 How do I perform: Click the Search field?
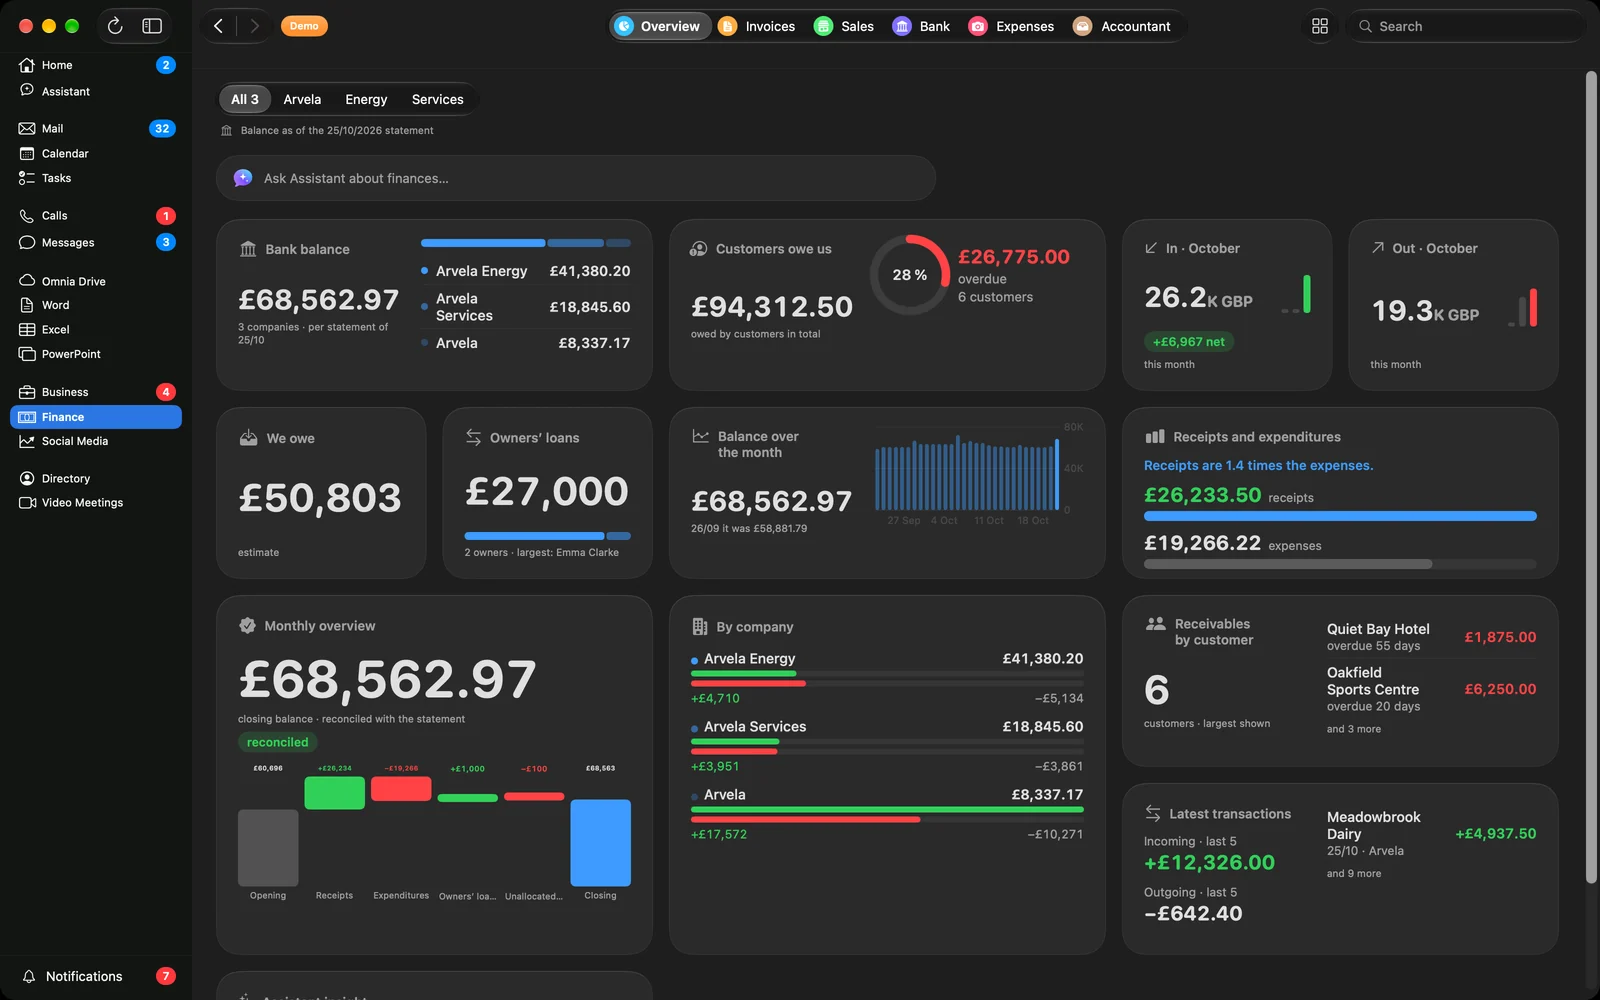[x=1465, y=26]
